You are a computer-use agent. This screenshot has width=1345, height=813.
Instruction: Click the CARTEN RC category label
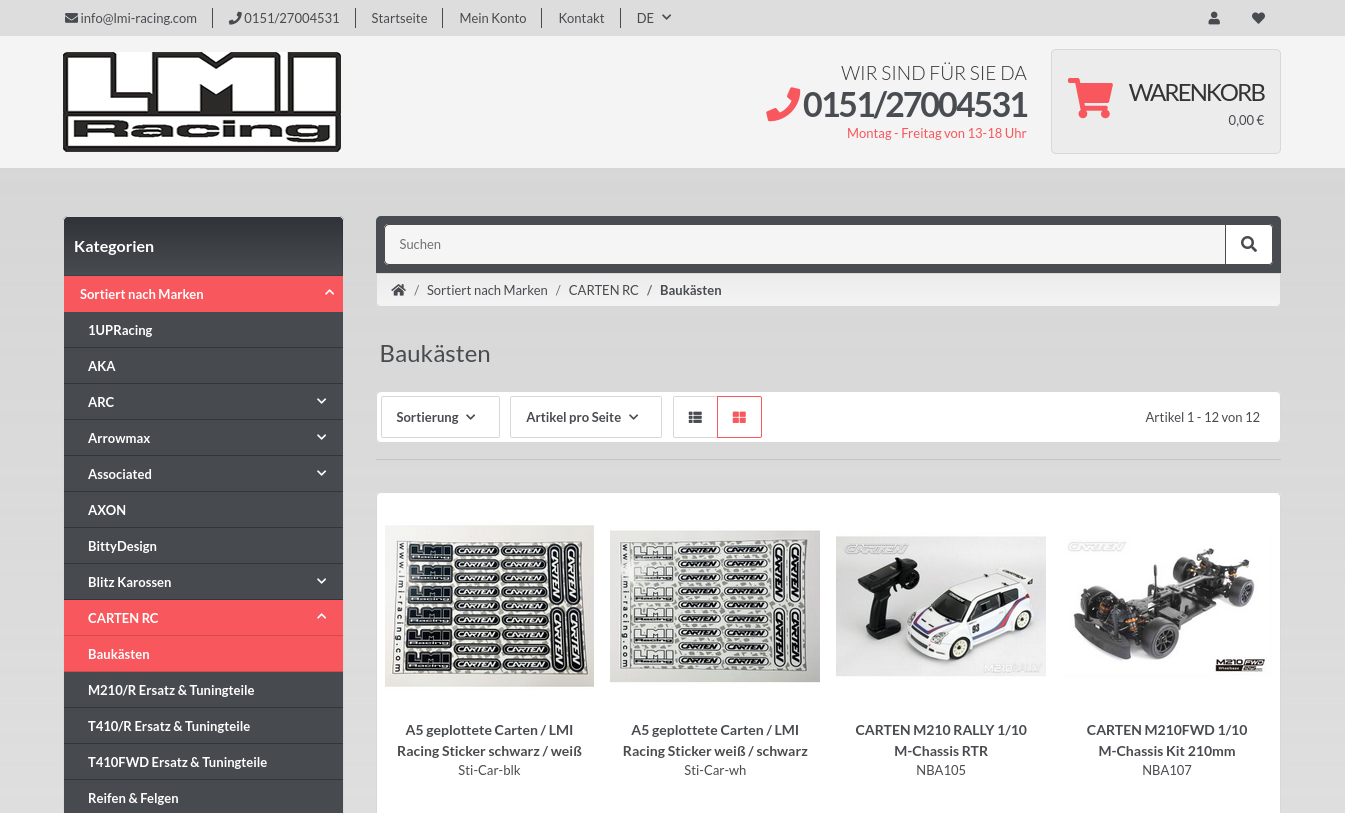point(123,618)
